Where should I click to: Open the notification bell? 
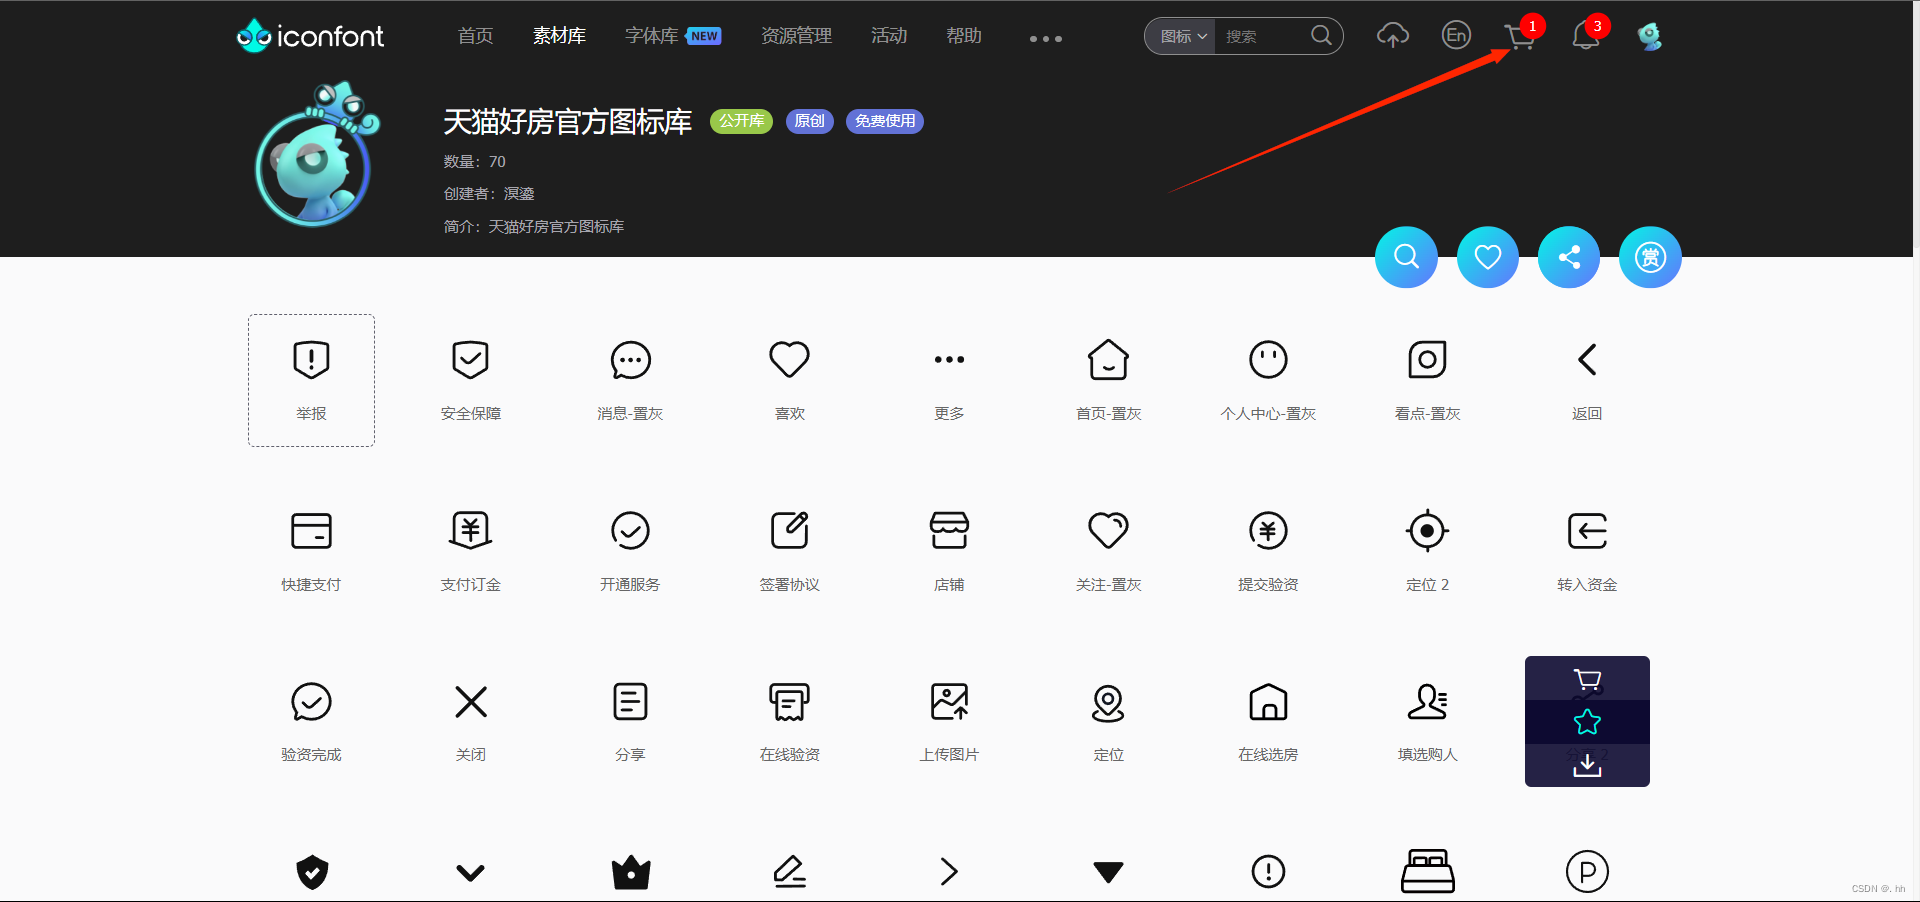click(x=1585, y=36)
